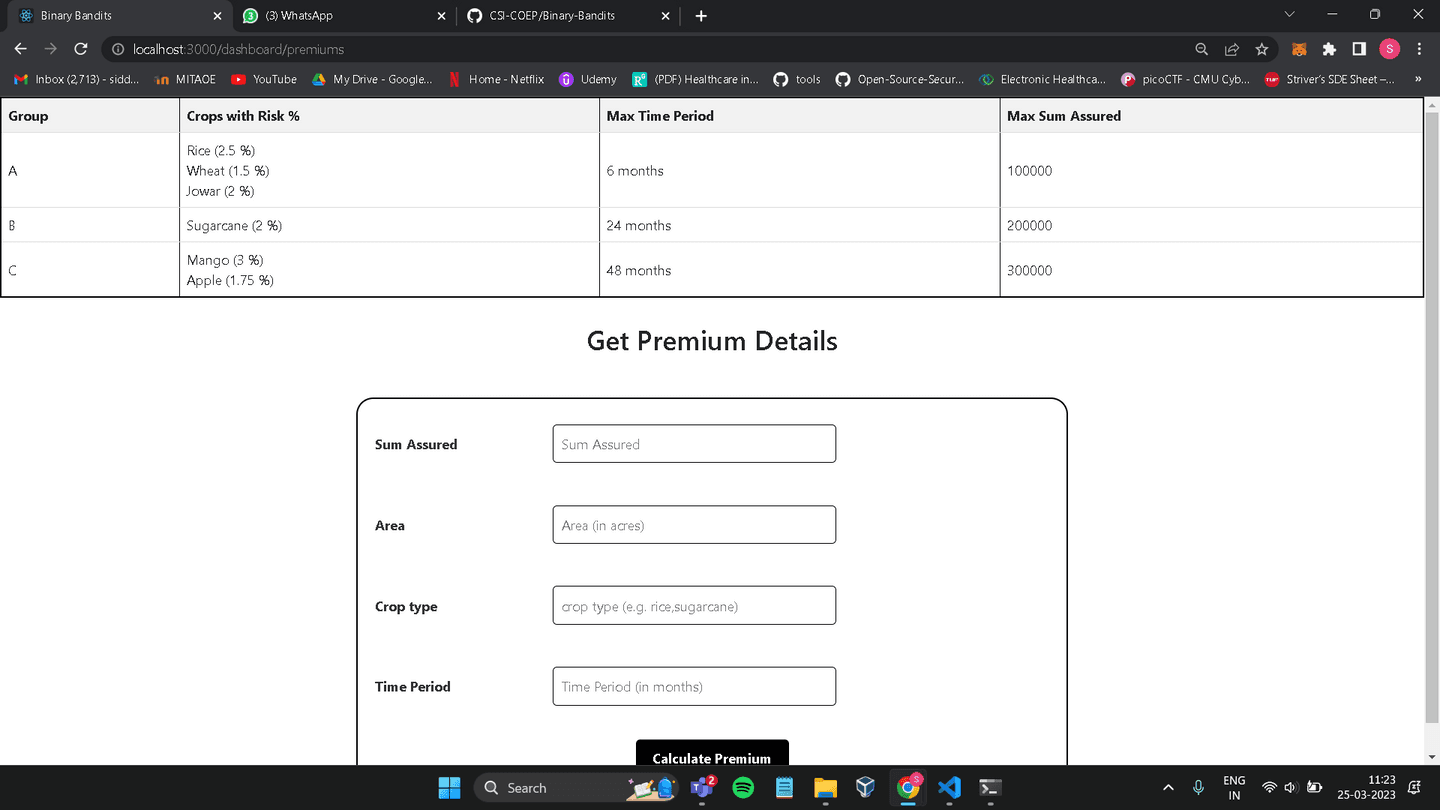Viewport: 1440px width, 810px height.
Task: Click the microphone tray icon
Action: pos(1198,788)
